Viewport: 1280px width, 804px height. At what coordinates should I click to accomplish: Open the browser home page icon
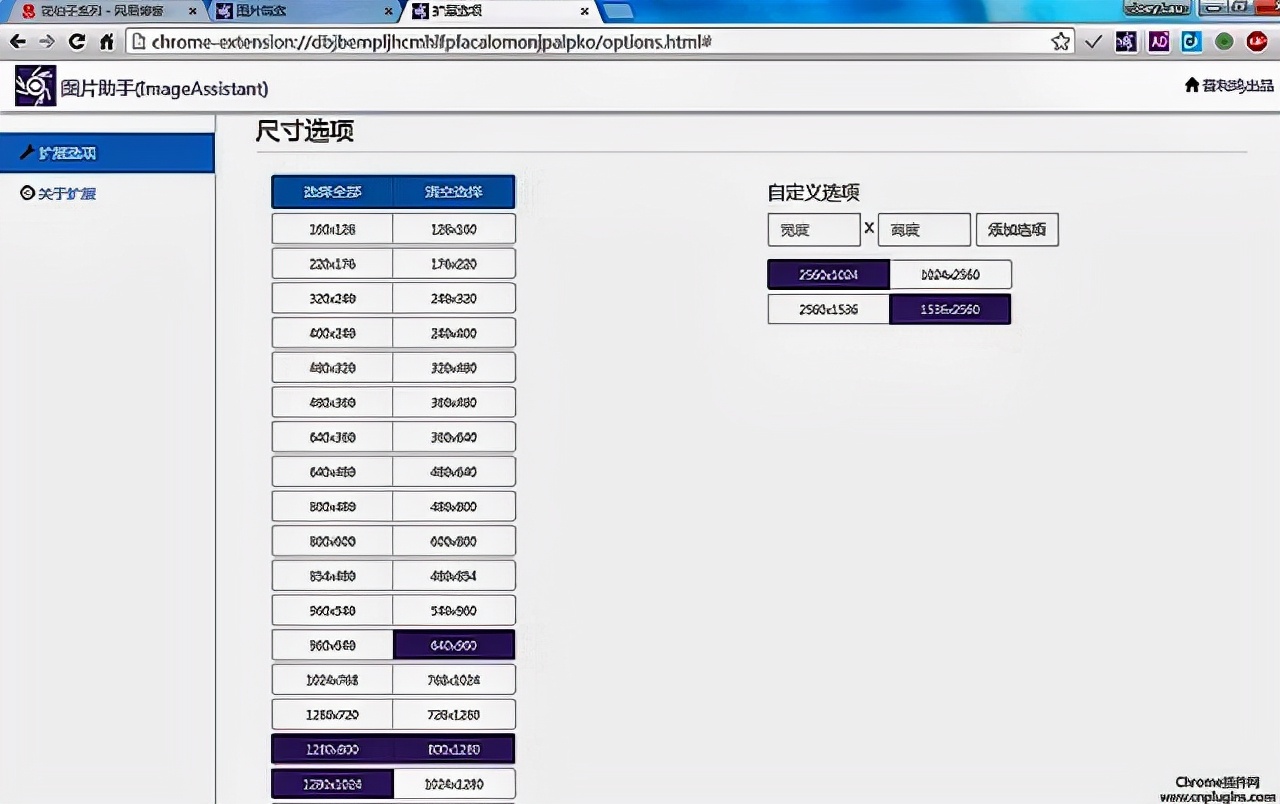click(106, 42)
